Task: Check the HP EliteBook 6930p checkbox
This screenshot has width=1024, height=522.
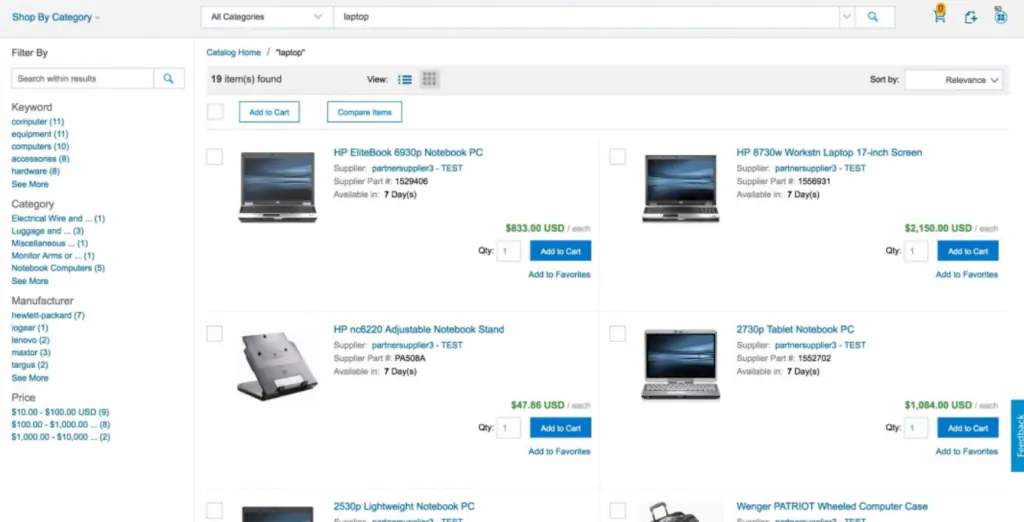Action: 215,157
